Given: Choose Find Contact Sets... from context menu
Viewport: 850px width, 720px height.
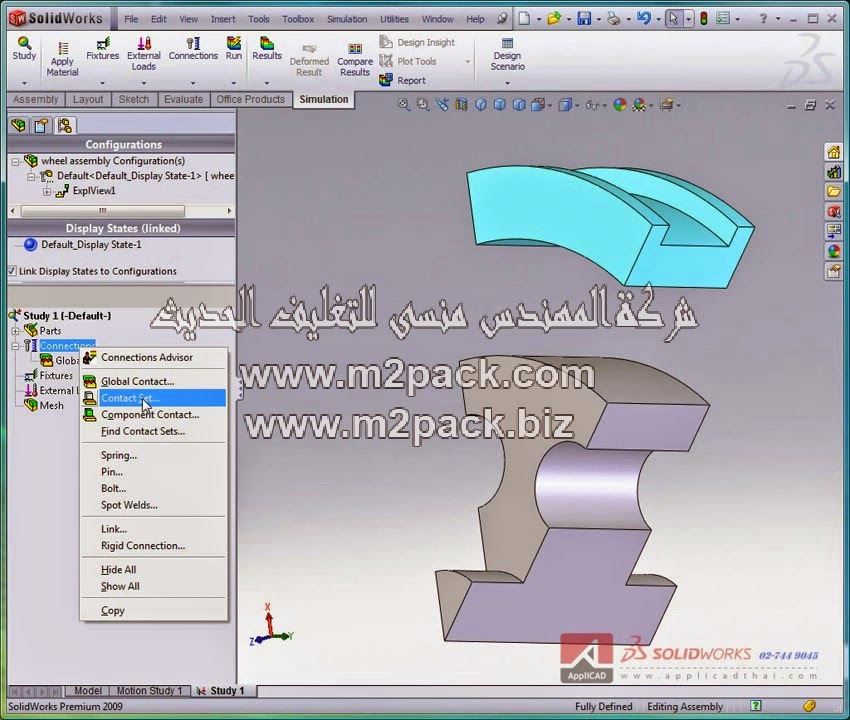Looking at the screenshot, I should click(143, 432).
